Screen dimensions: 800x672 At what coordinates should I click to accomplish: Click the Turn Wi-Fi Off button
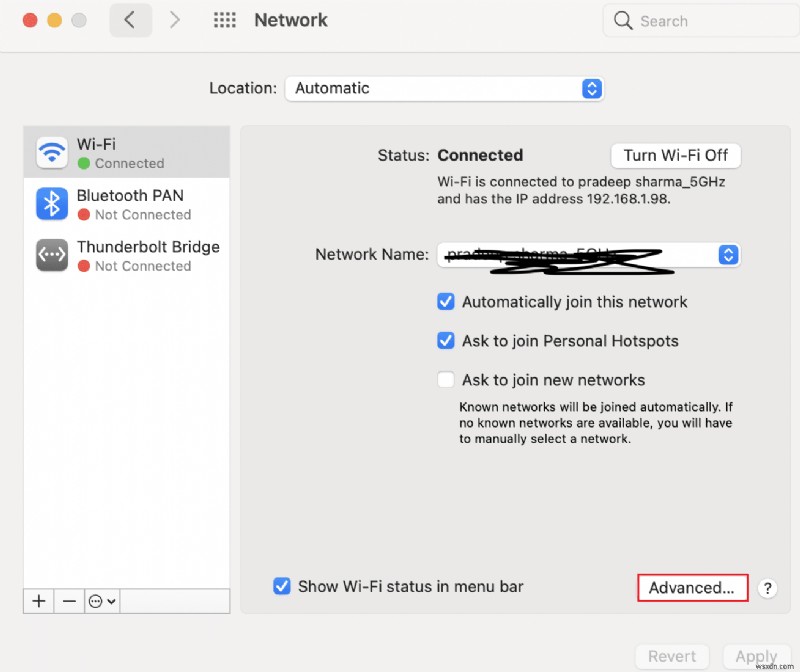[675, 155]
